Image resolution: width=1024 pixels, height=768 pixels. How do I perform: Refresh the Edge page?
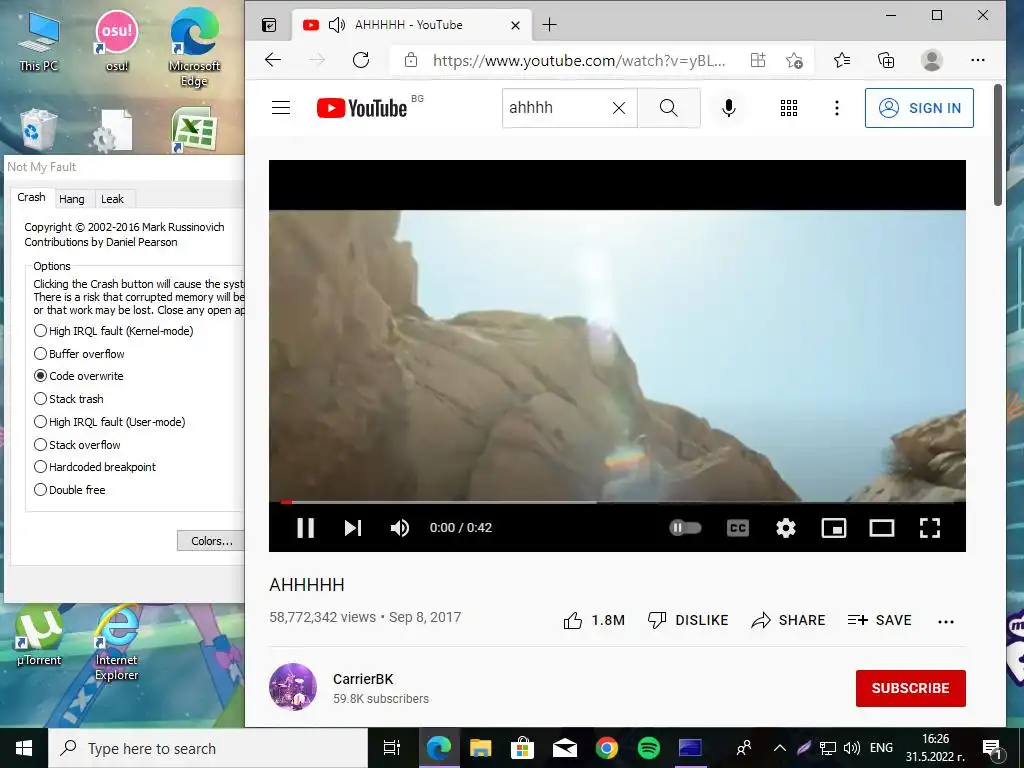[361, 61]
